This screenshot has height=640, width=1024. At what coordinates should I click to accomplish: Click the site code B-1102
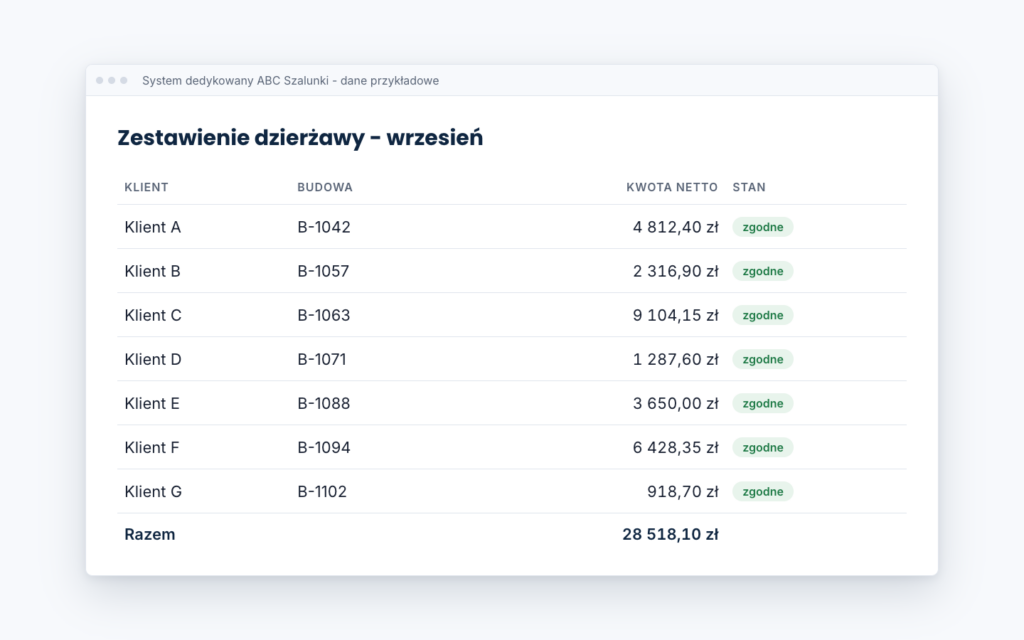click(x=322, y=492)
